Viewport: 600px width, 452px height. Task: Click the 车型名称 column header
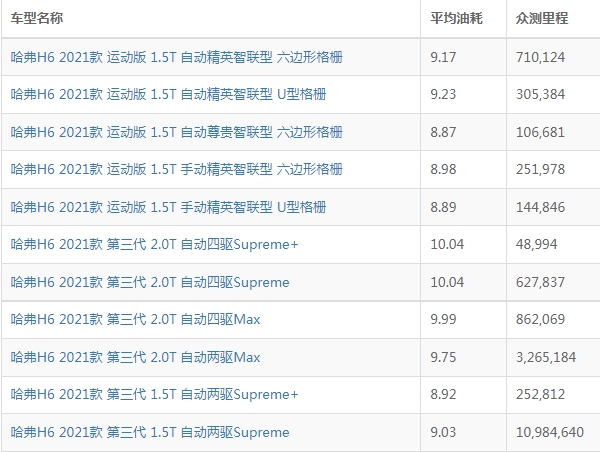coord(37,18)
